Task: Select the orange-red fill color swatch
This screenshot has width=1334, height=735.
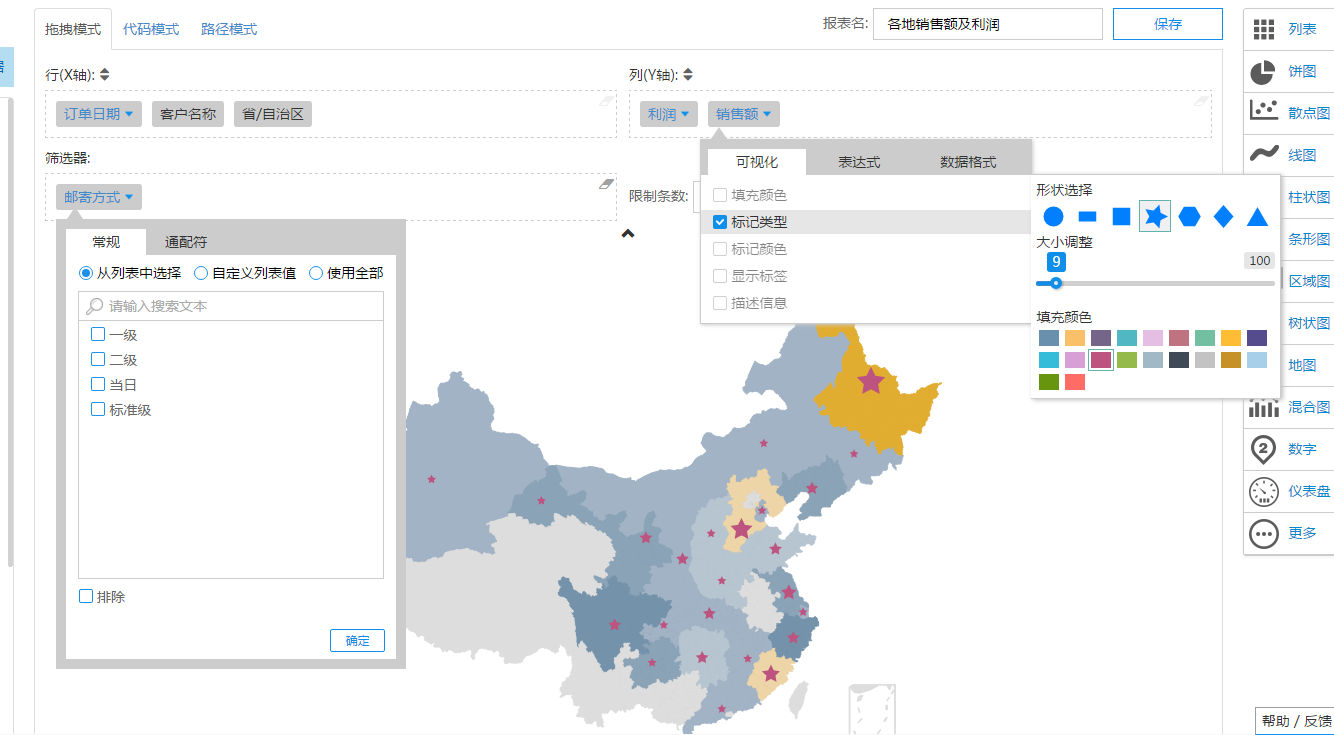Action: (1075, 381)
